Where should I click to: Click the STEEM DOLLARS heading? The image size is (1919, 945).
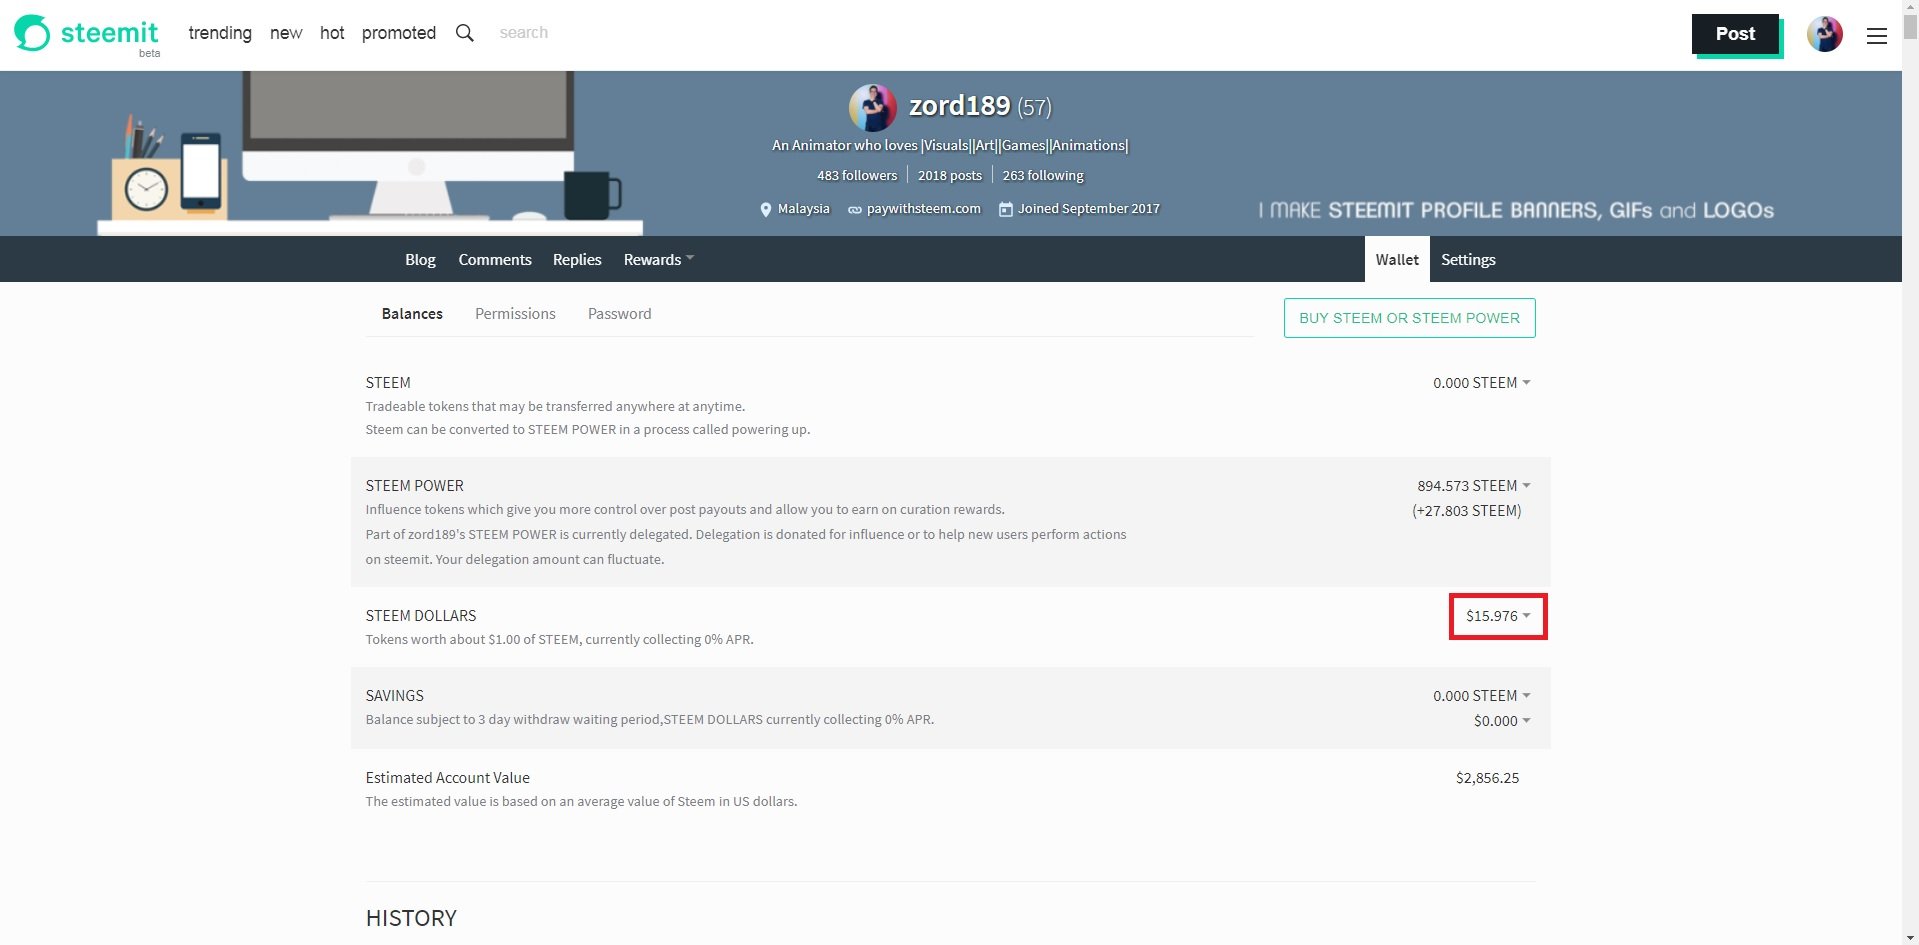421,616
